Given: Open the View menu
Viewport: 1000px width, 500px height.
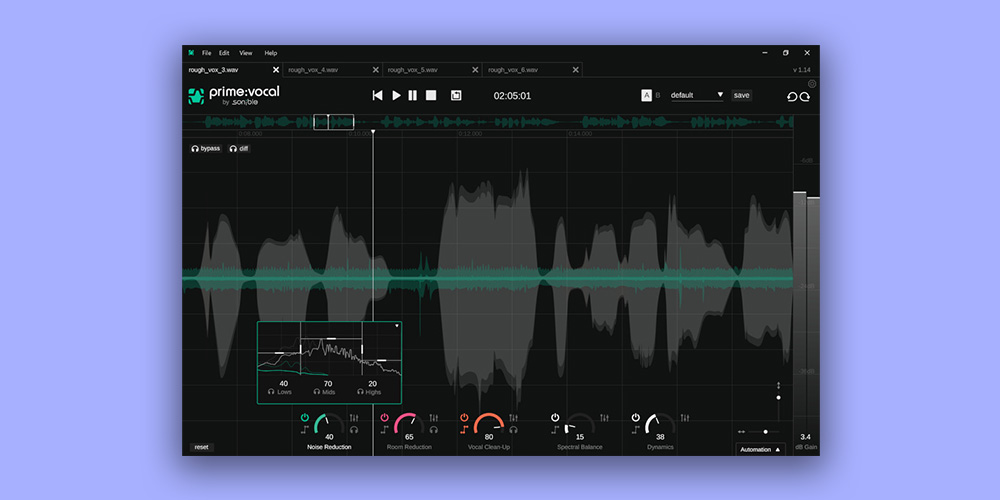Looking at the screenshot, I should click(245, 52).
